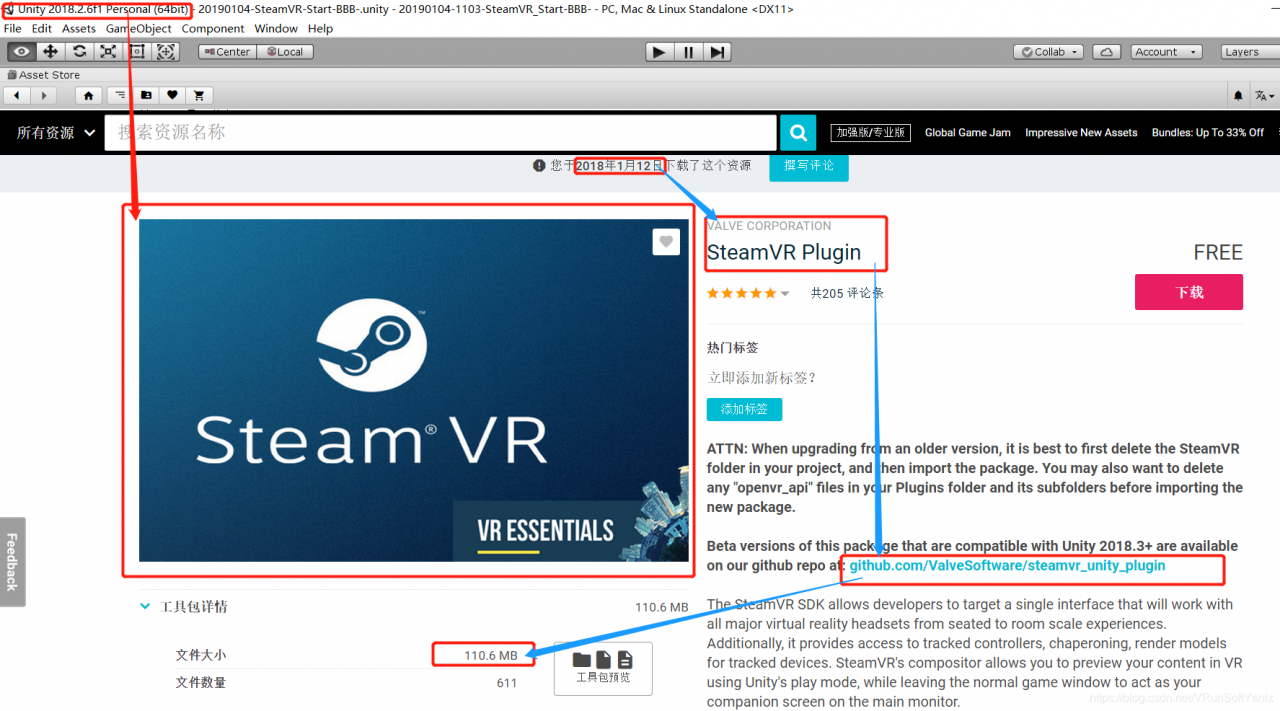Open Bundles: Up To 33% Off link

(1208, 132)
